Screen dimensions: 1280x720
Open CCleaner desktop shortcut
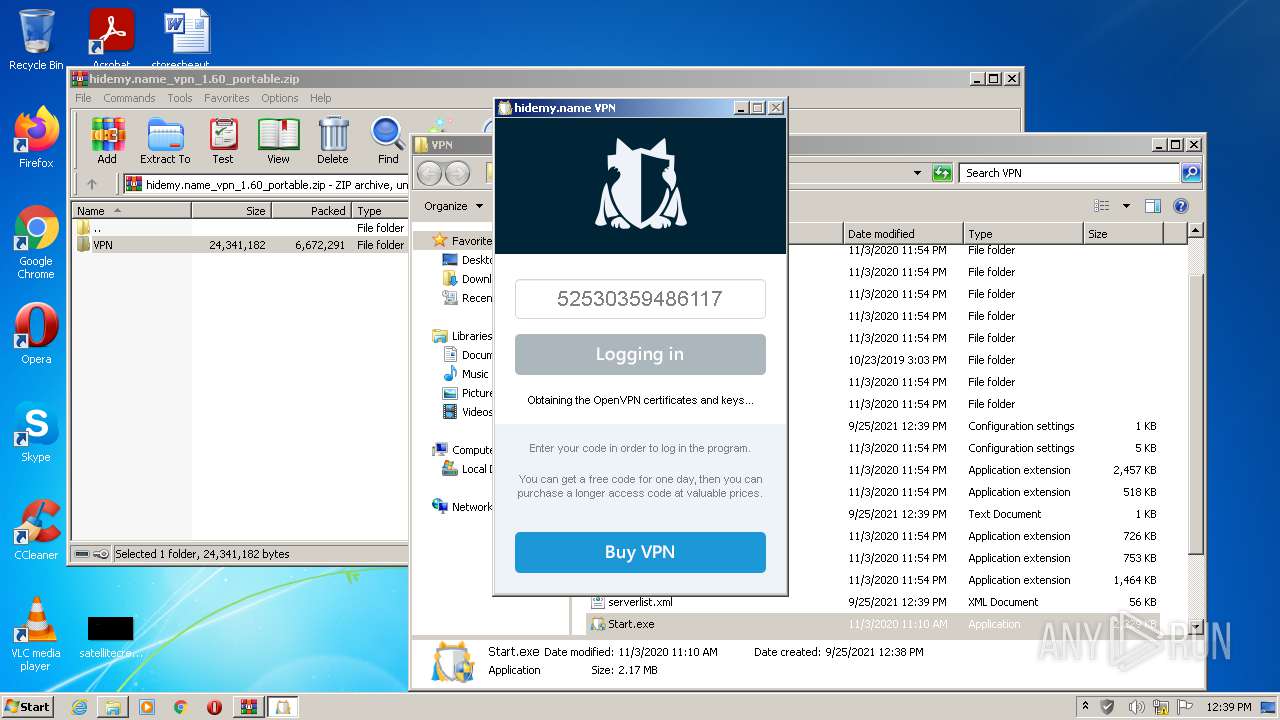36,530
